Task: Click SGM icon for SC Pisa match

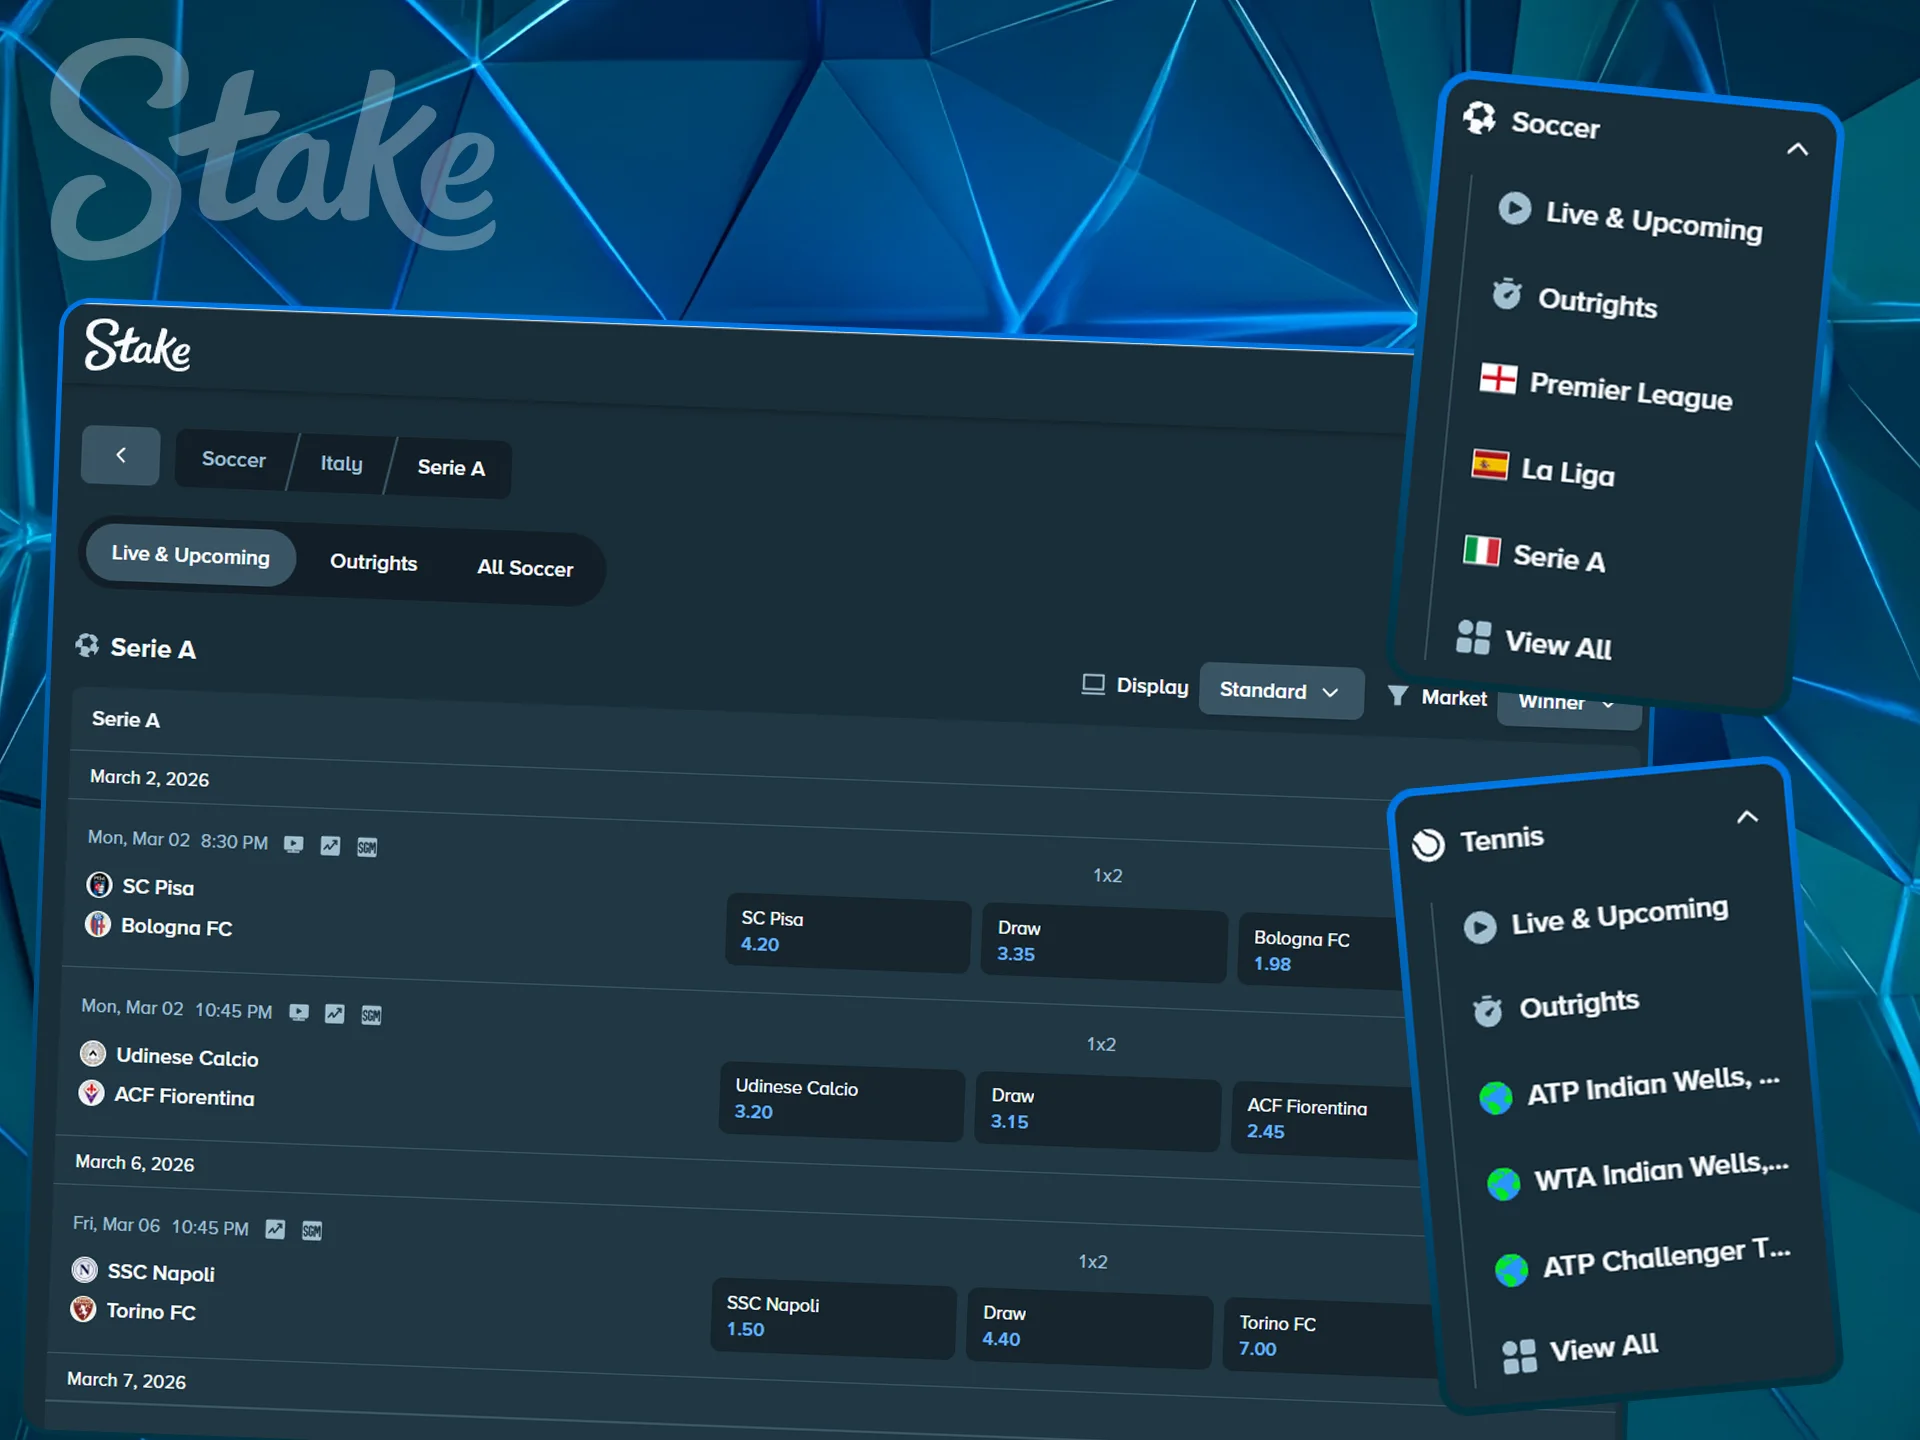Action: pos(367,847)
